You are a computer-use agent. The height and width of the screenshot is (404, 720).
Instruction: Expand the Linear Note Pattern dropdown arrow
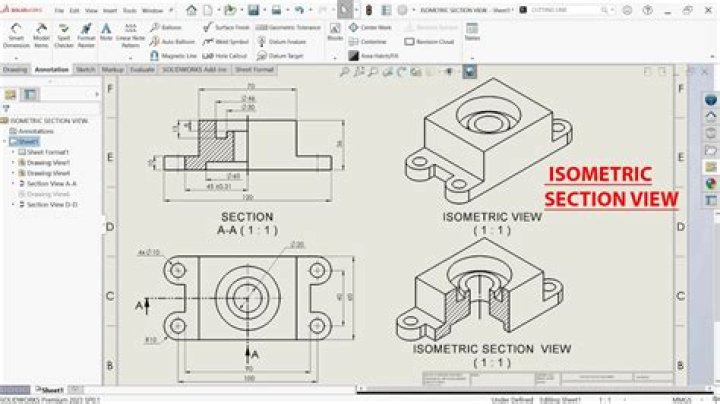point(130,58)
